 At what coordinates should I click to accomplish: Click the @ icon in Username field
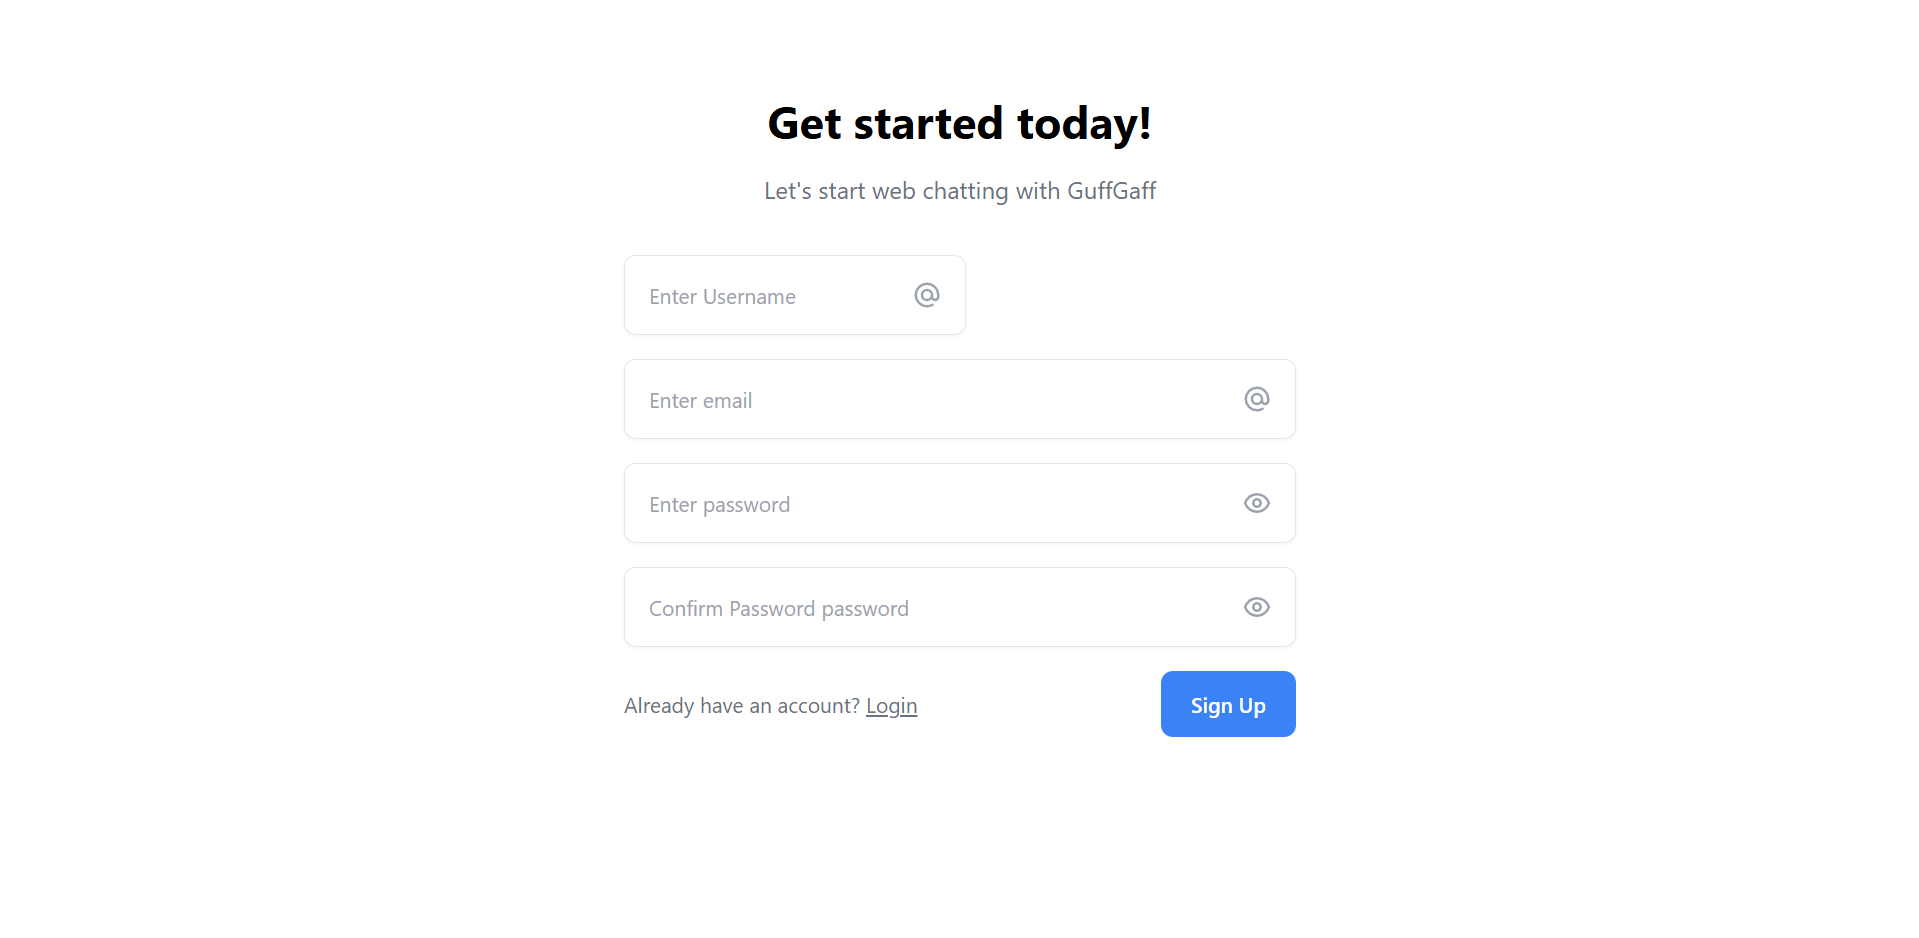(x=927, y=295)
